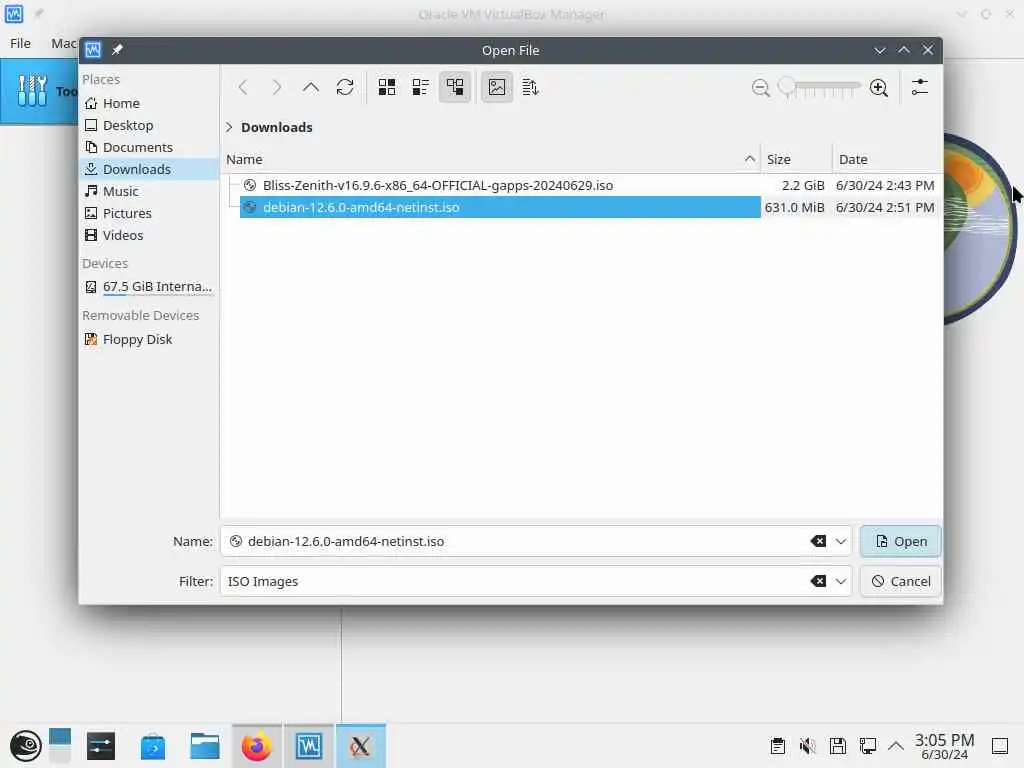Go forward in folder history

tap(277, 88)
